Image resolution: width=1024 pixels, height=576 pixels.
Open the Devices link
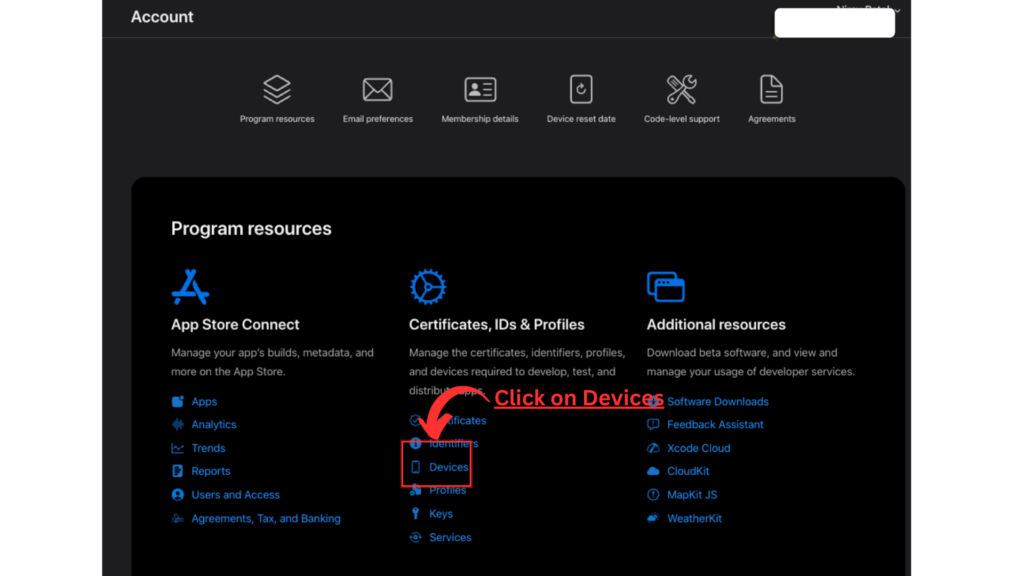point(448,467)
